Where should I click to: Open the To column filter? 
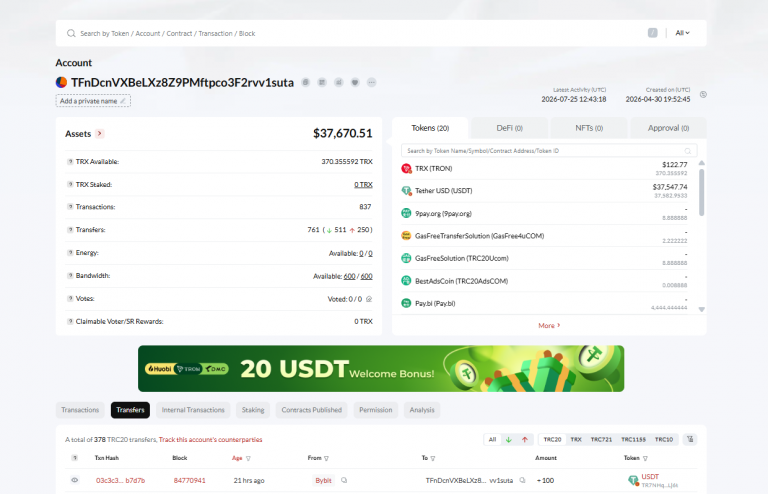pos(432,458)
